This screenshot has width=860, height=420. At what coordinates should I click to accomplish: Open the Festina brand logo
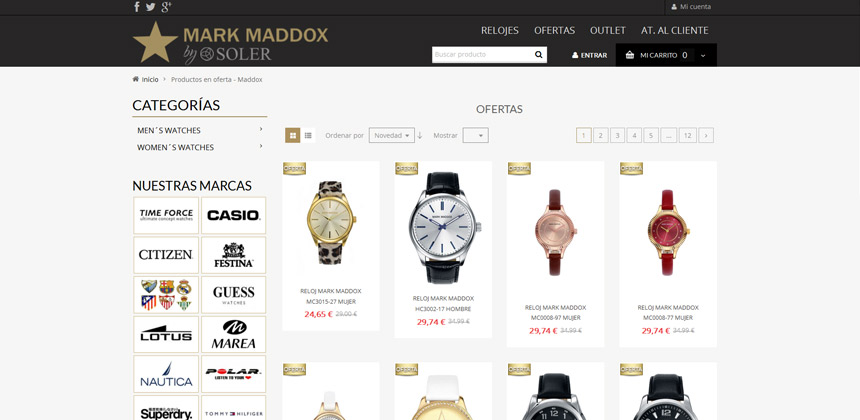pos(234,255)
